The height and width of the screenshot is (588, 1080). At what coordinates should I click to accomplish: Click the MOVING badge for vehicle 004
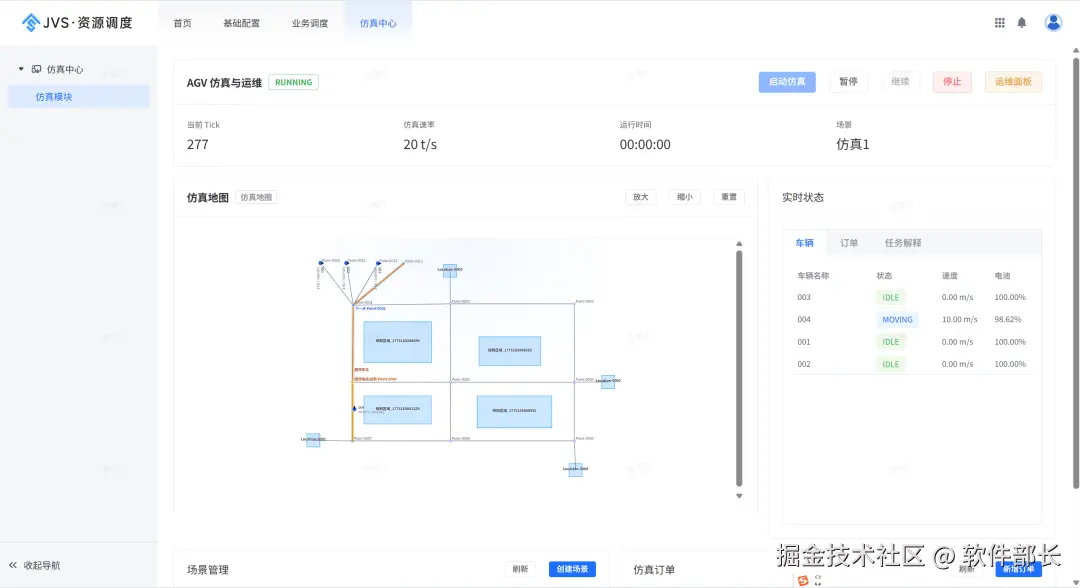(897, 319)
